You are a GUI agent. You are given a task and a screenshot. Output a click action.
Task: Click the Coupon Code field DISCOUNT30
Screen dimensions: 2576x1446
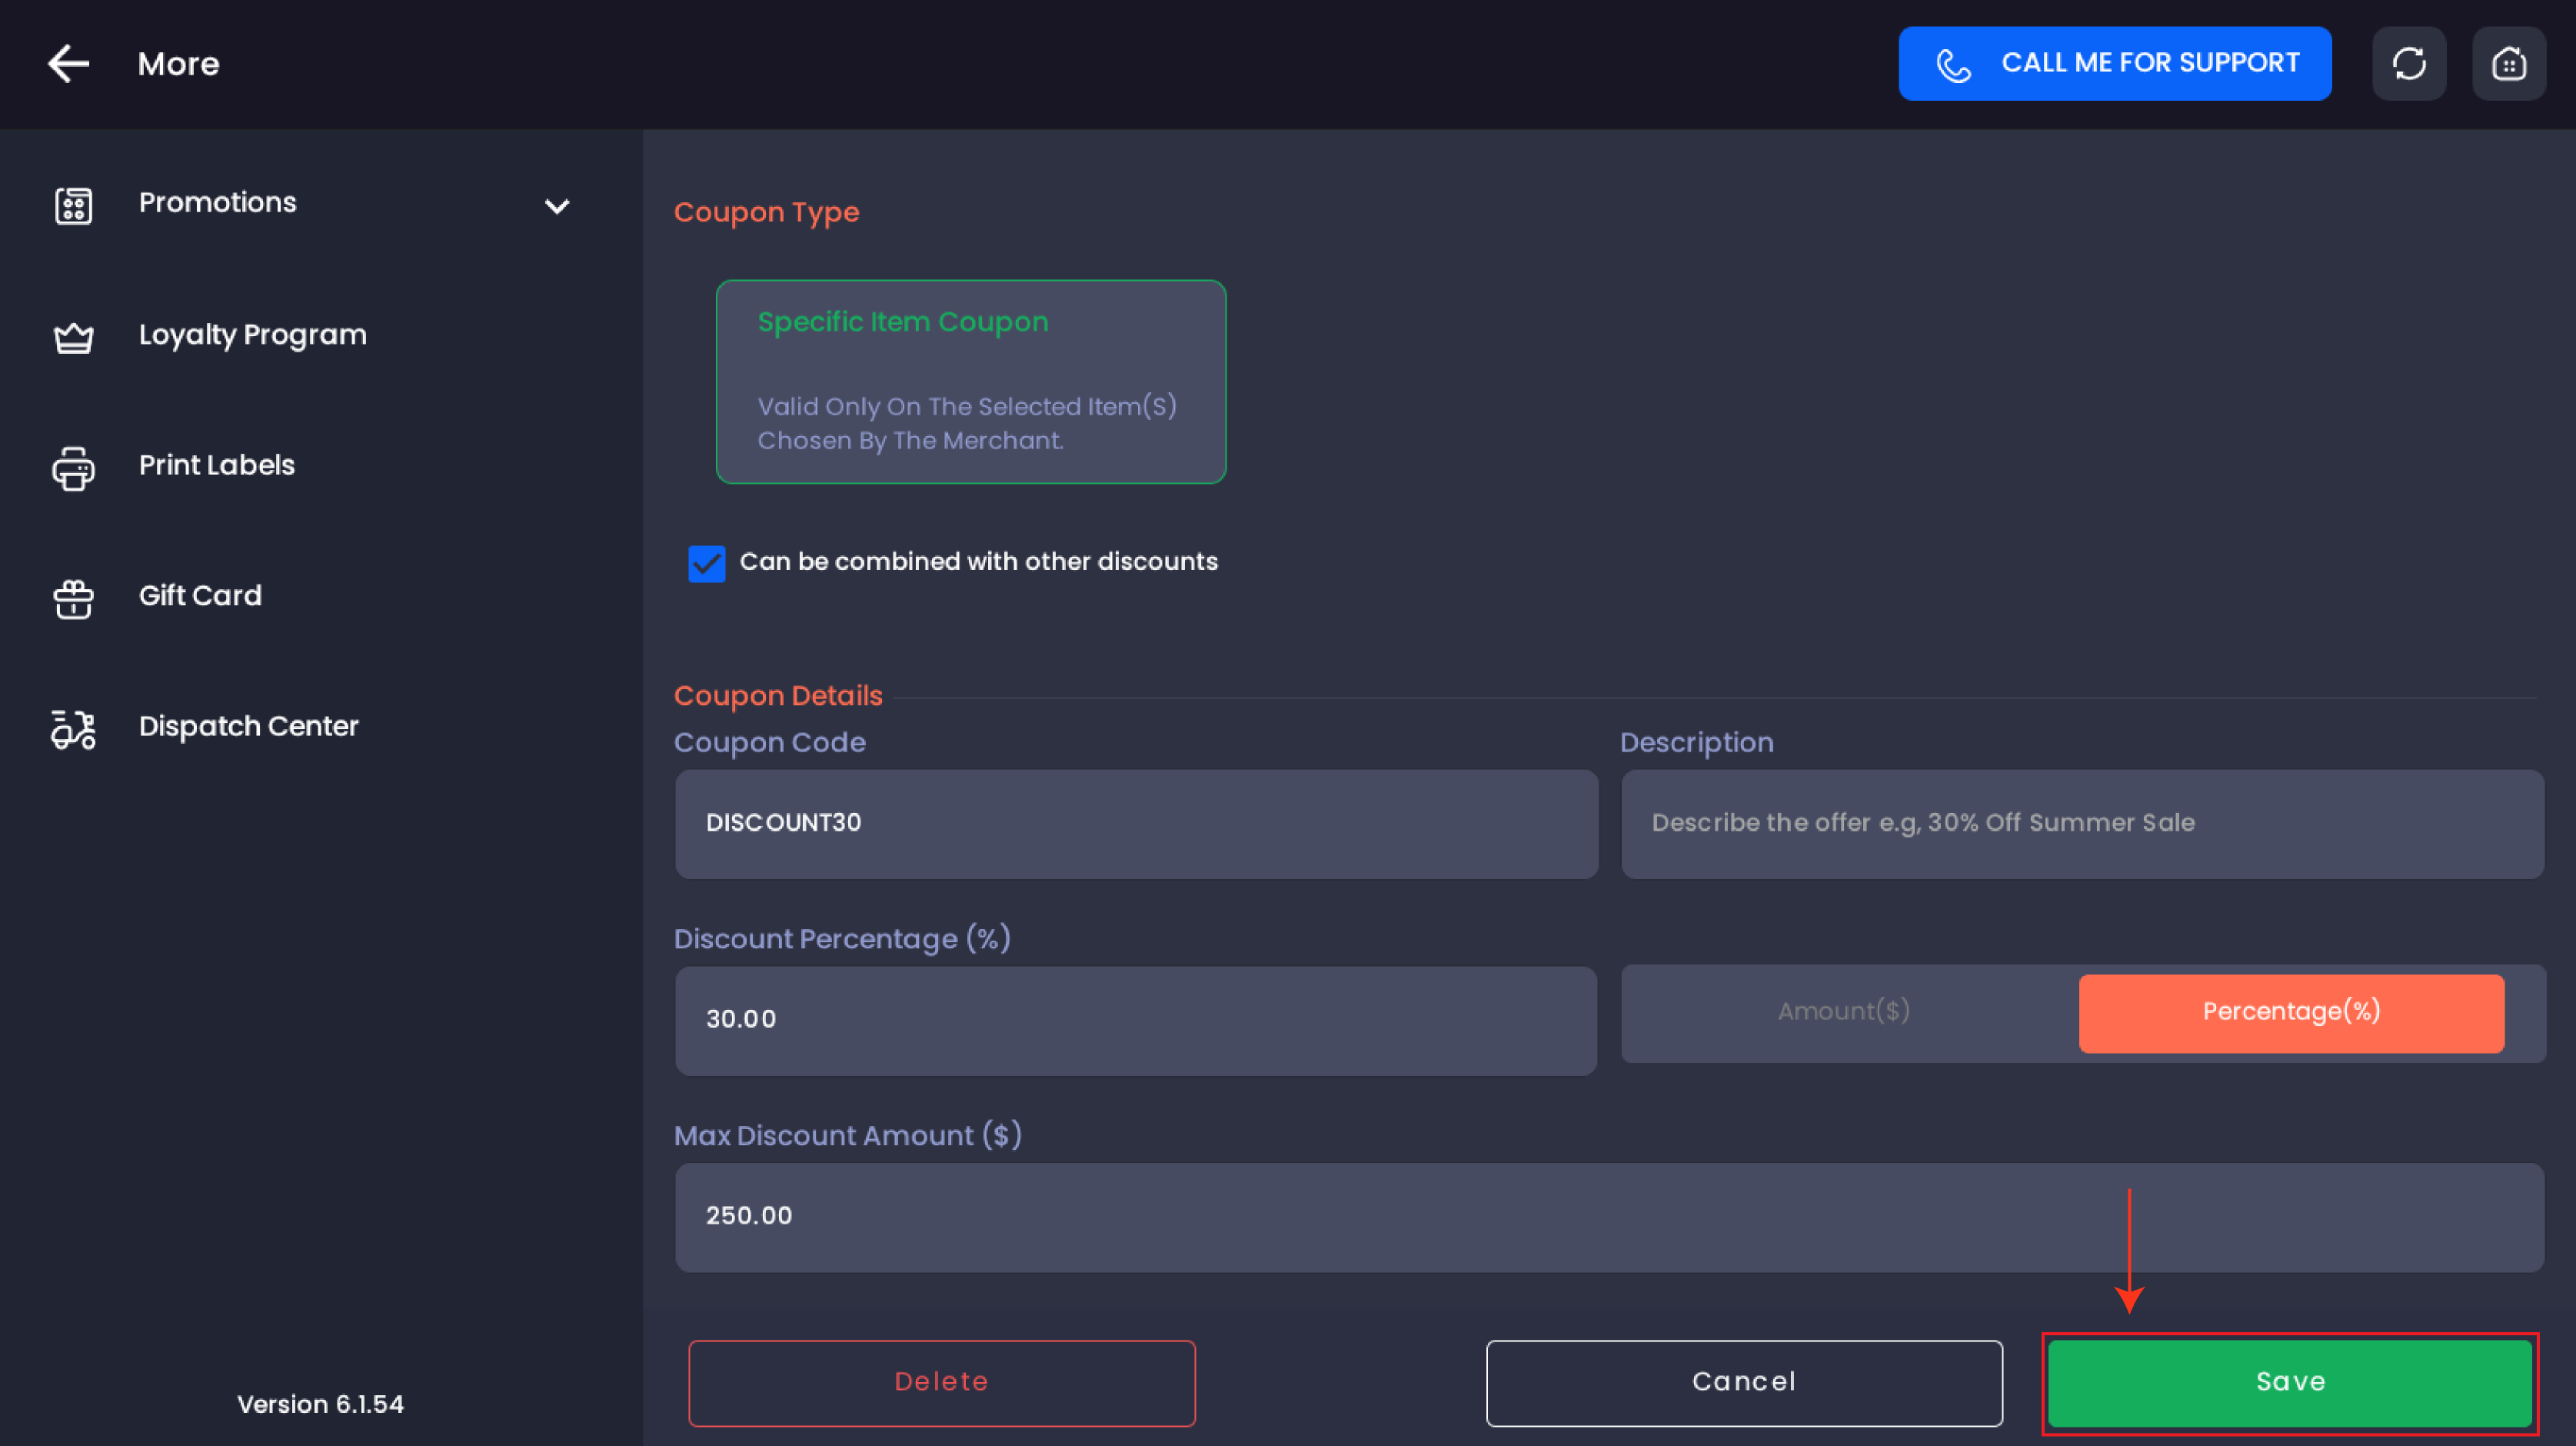[1136, 823]
